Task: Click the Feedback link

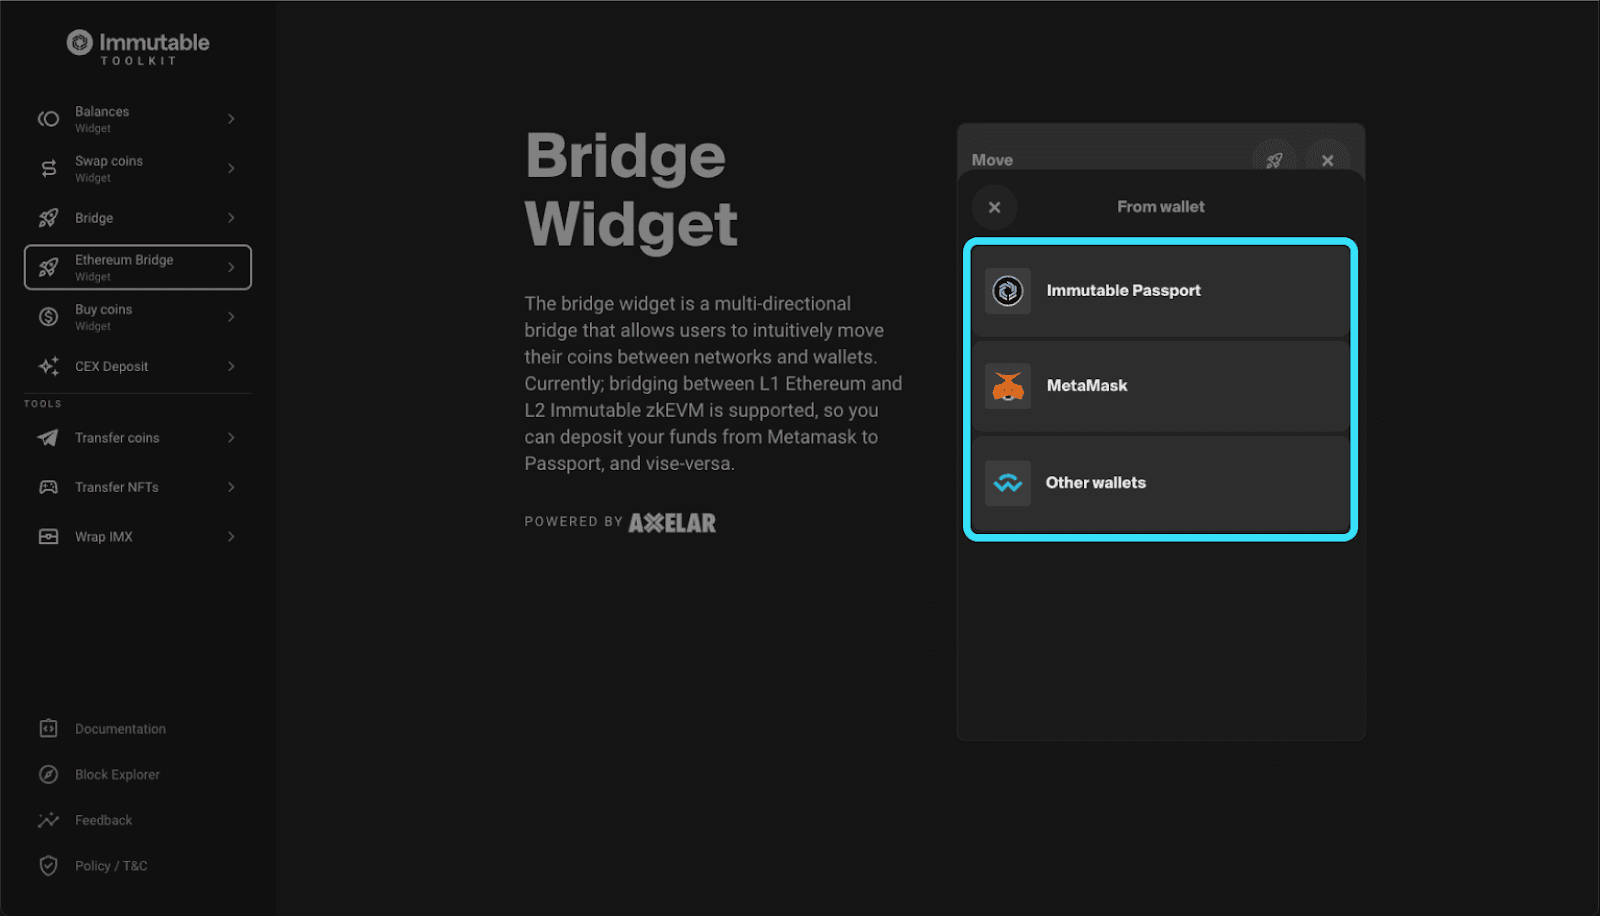Action: [x=103, y=820]
